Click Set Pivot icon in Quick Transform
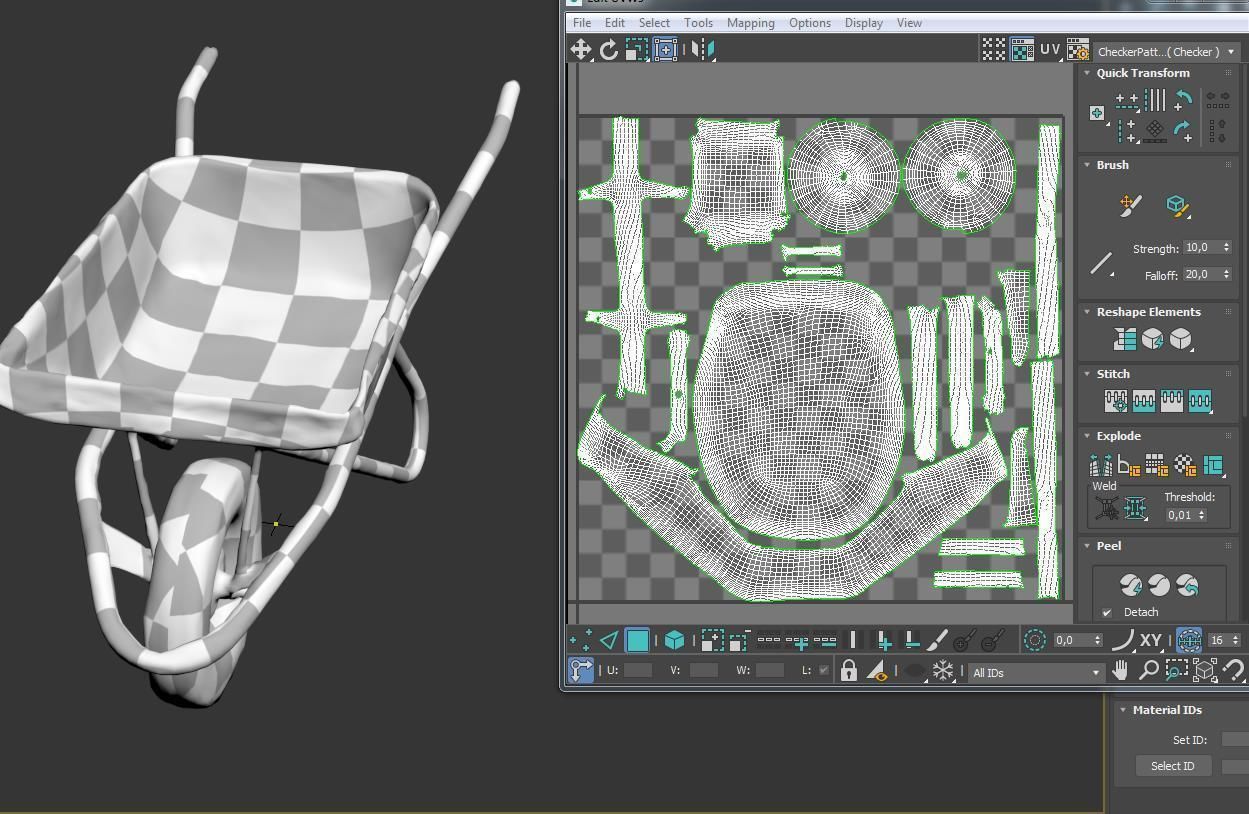This screenshot has width=1249, height=814. pyautogui.click(x=1098, y=113)
